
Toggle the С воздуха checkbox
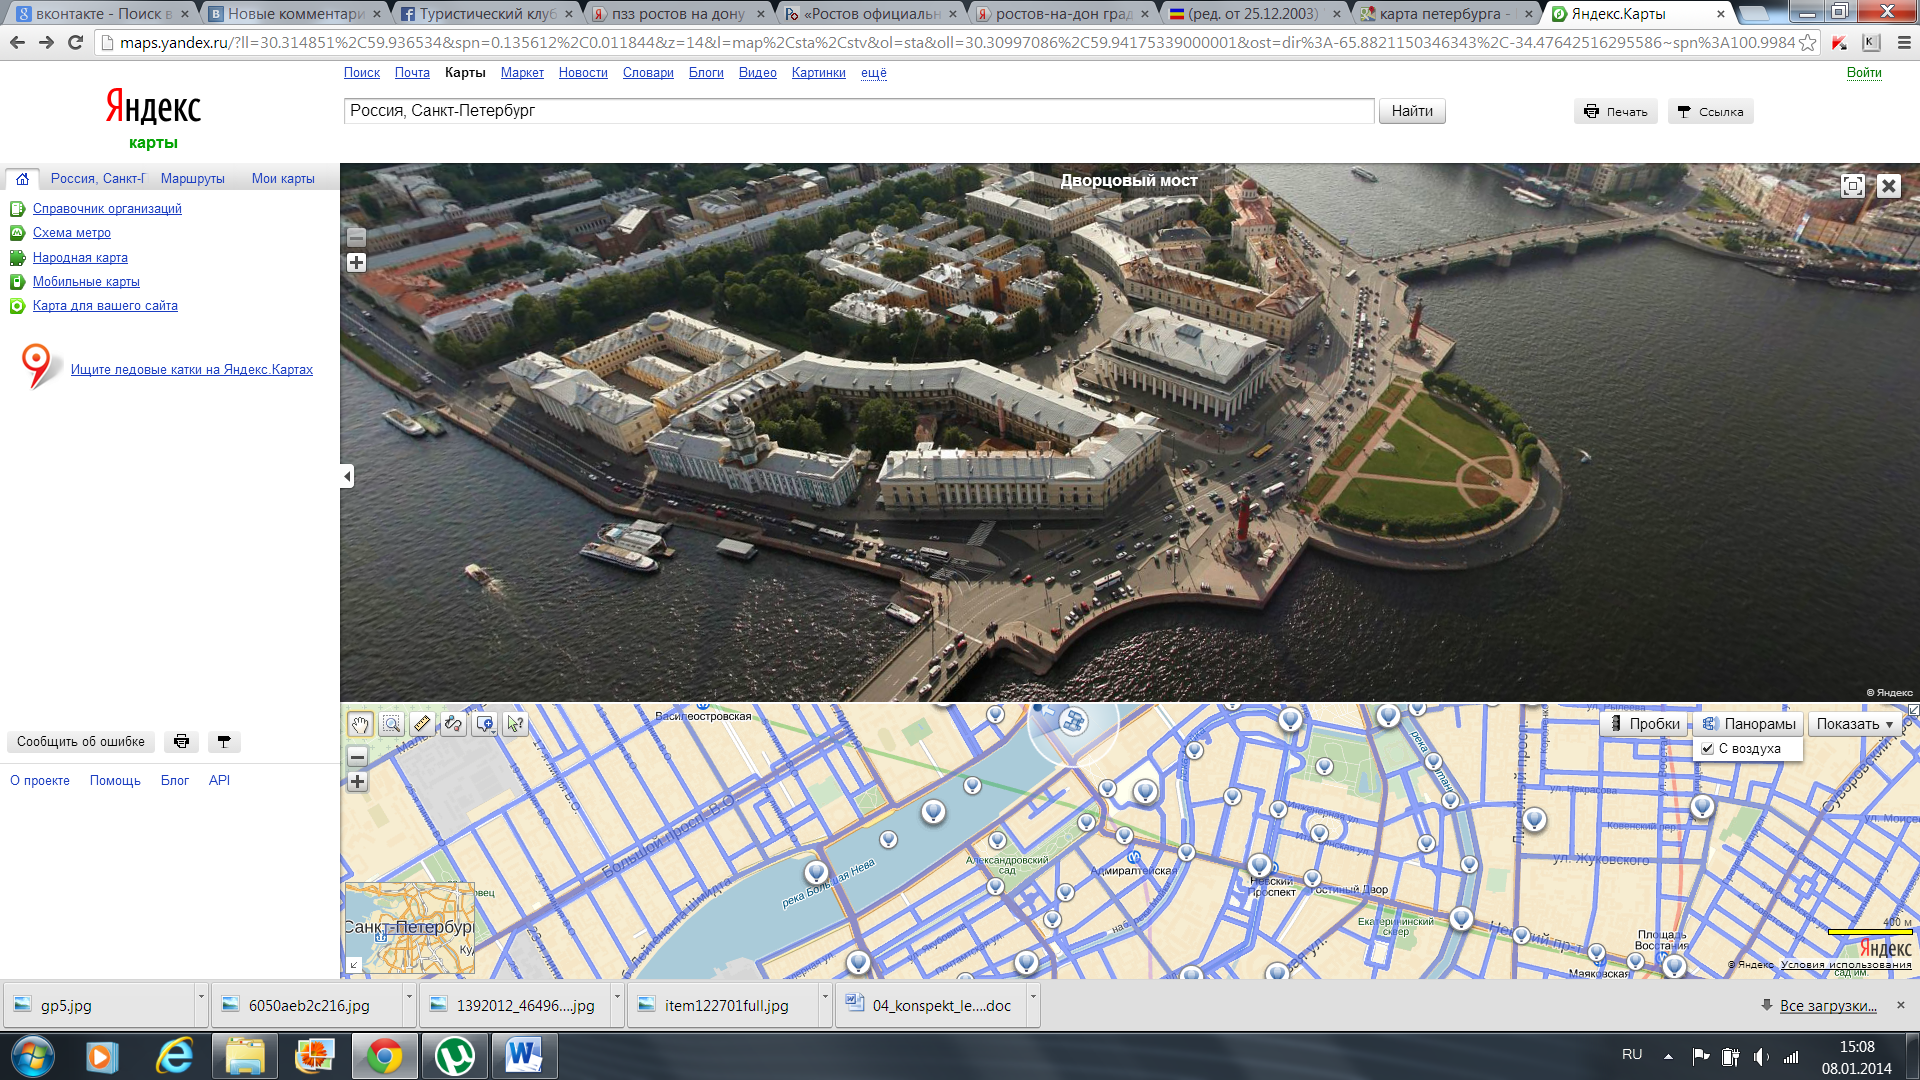tap(1708, 749)
